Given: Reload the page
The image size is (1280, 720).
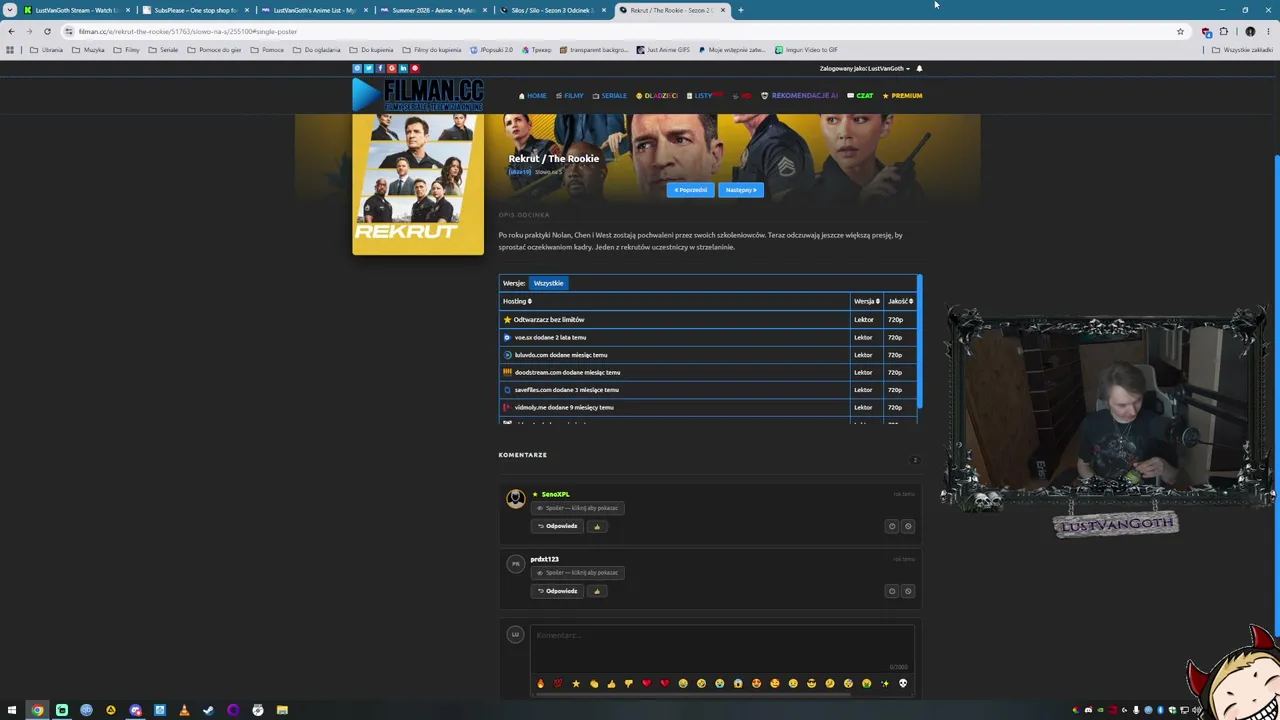Looking at the screenshot, I should (47, 31).
